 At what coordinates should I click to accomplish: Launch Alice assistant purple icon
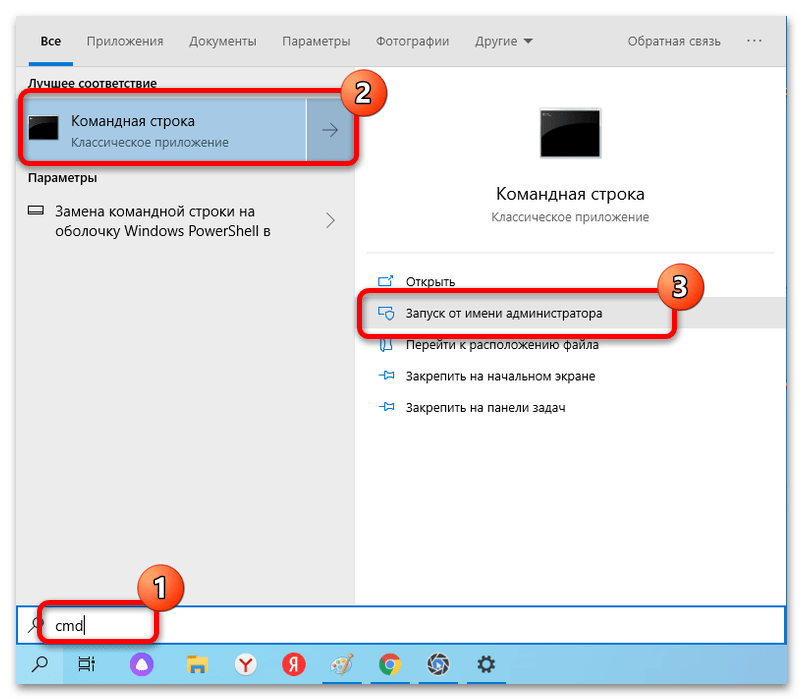coord(141,665)
